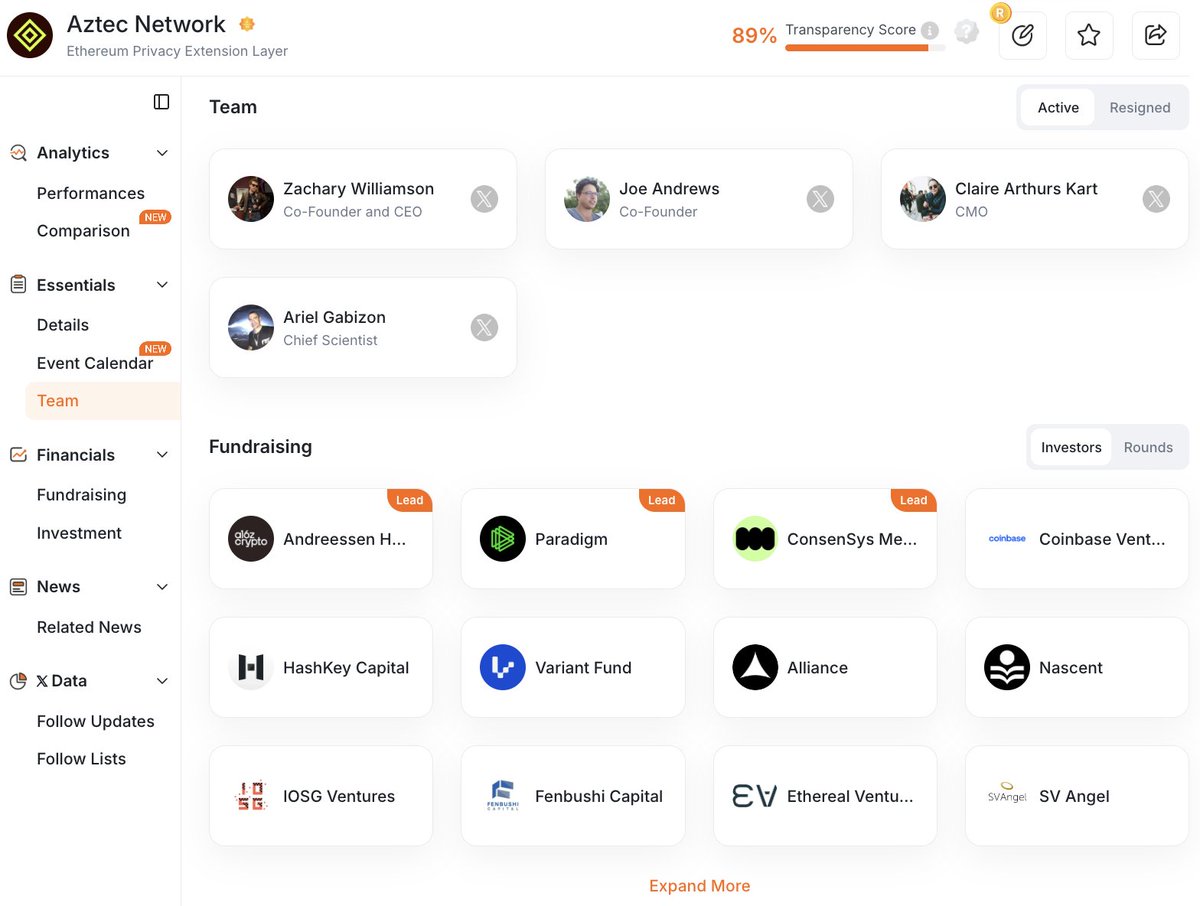Show fundraising Rounds view
The height and width of the screenshot is (906, 1200).
1148,447
